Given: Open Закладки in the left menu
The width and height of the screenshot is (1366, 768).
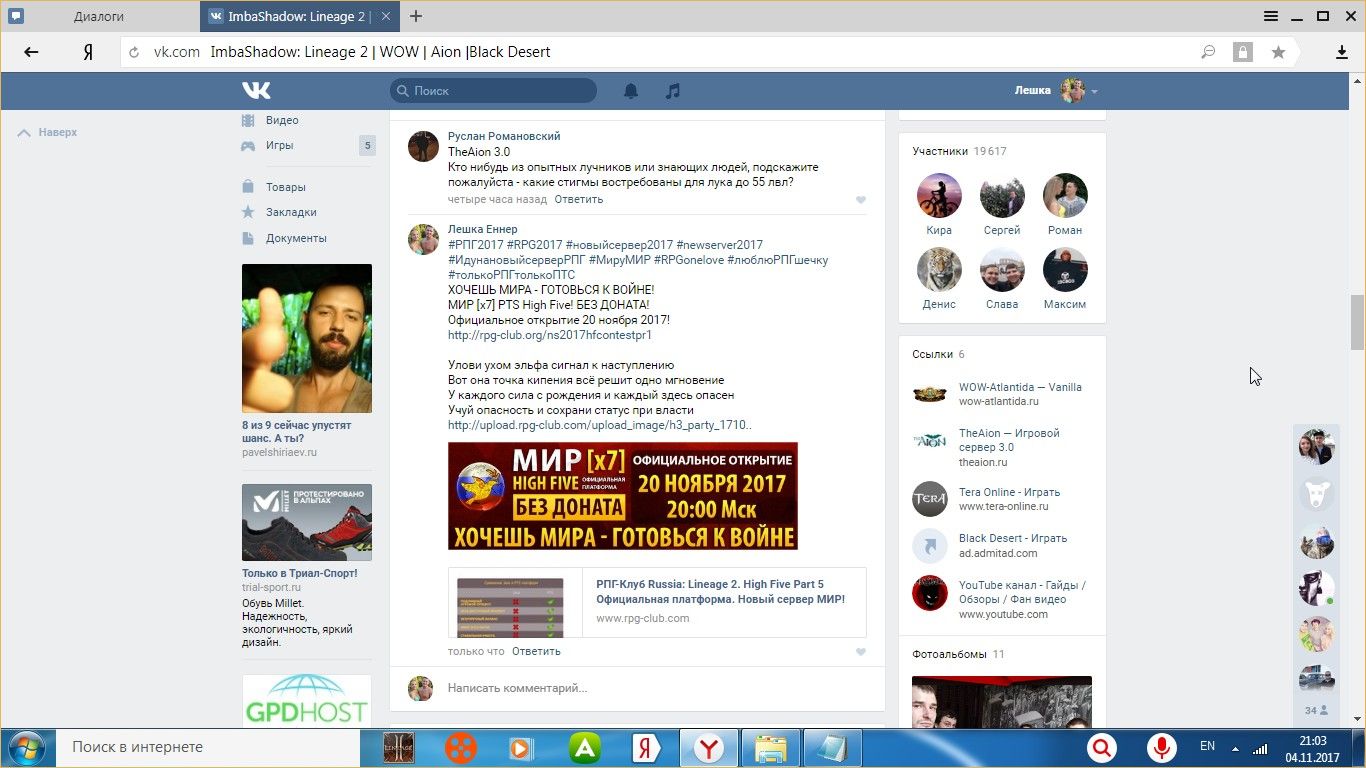Looking at the screenshot, I should click(x=291, y=212).
